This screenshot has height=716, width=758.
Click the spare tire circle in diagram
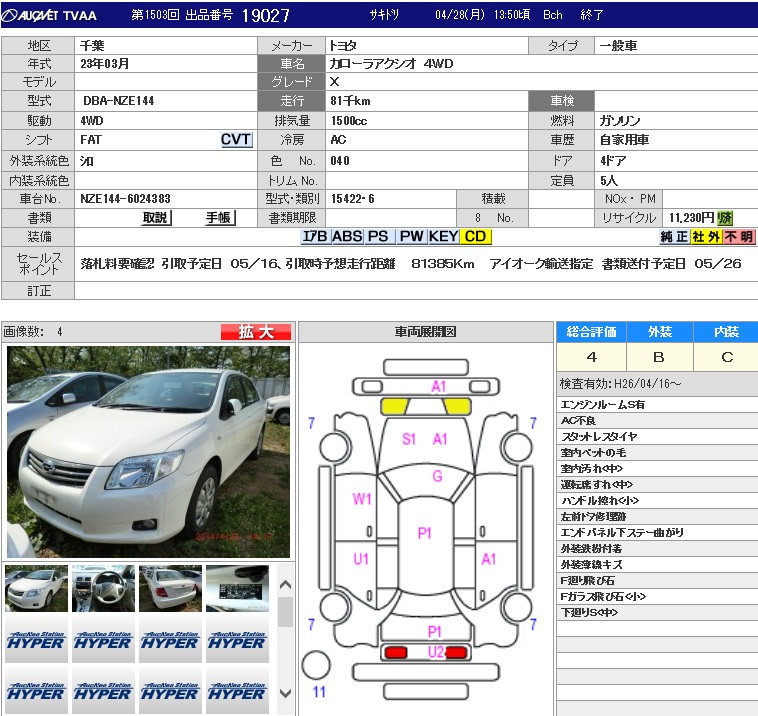(316, 664)
